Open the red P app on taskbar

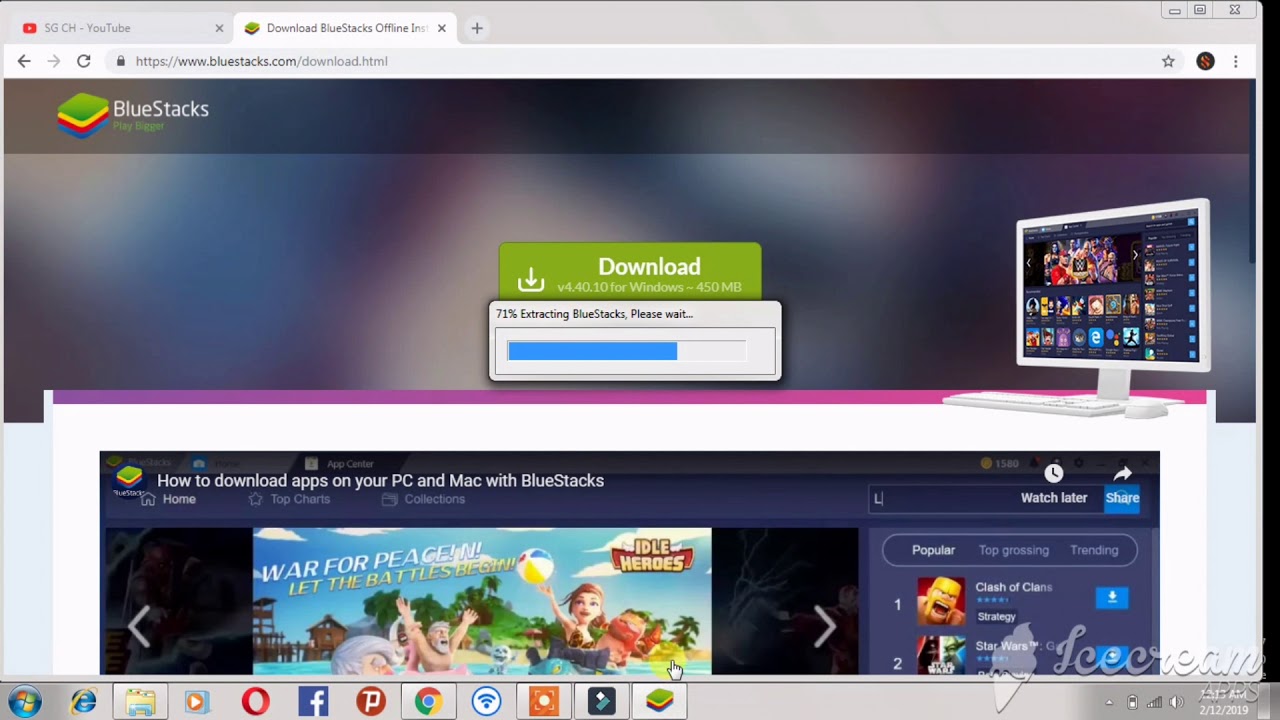[370, 702]
